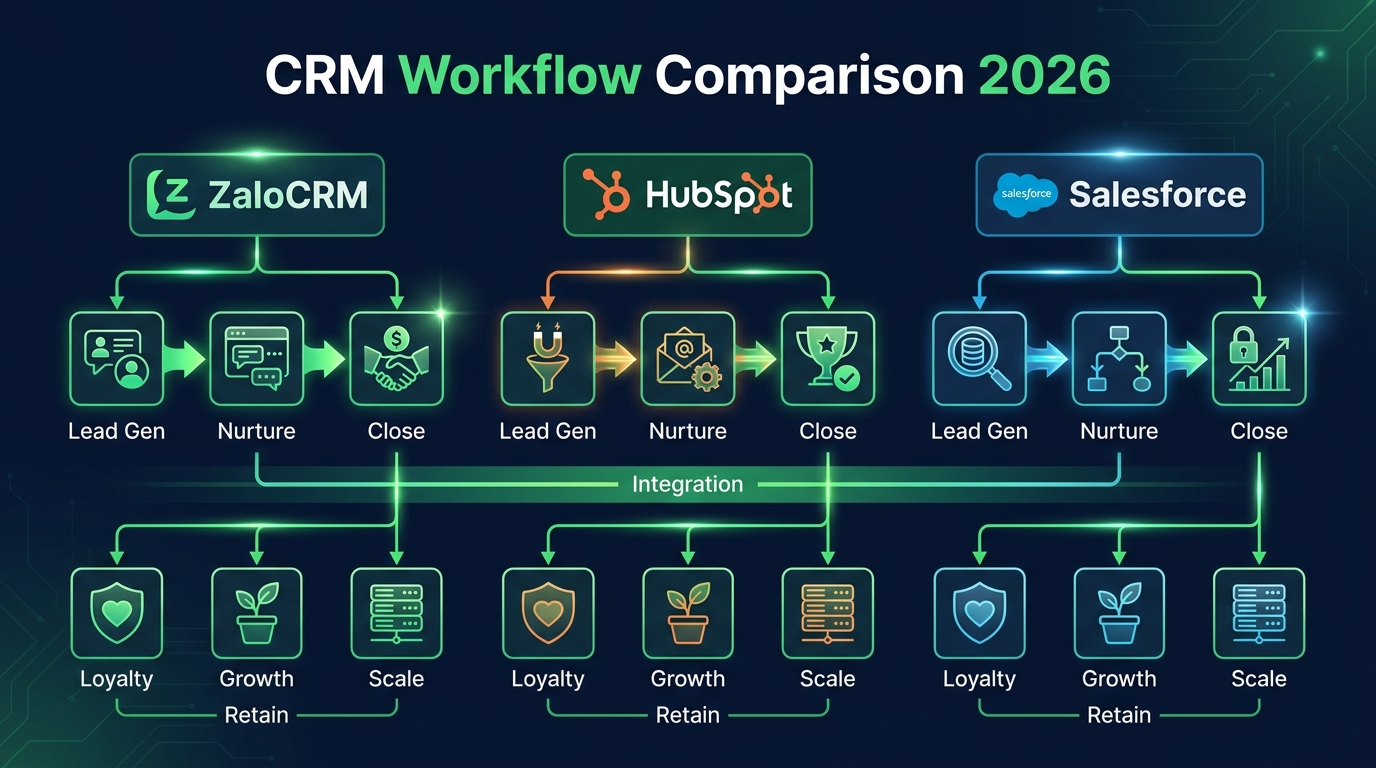Click the Salesforce Scale server icon
Viewport: 1376px width, 768px height.
coord(1259,613)
